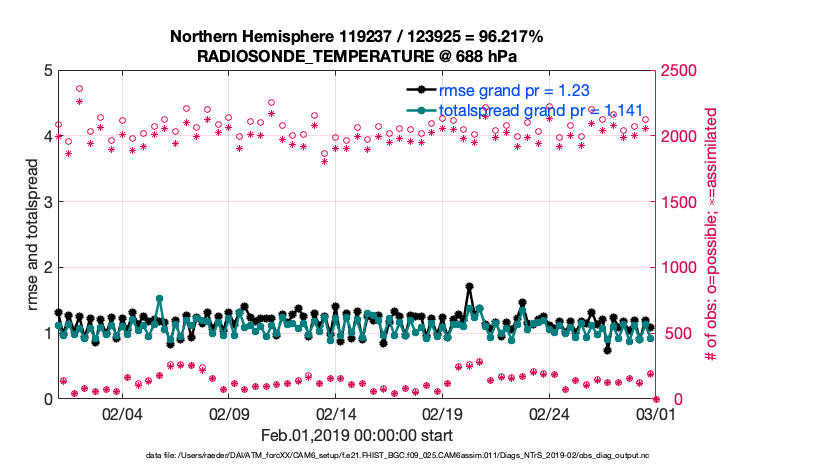The image size is (830, 470).
Task: Click the teal totalspread legend line marker
Action: coord(424,110)
